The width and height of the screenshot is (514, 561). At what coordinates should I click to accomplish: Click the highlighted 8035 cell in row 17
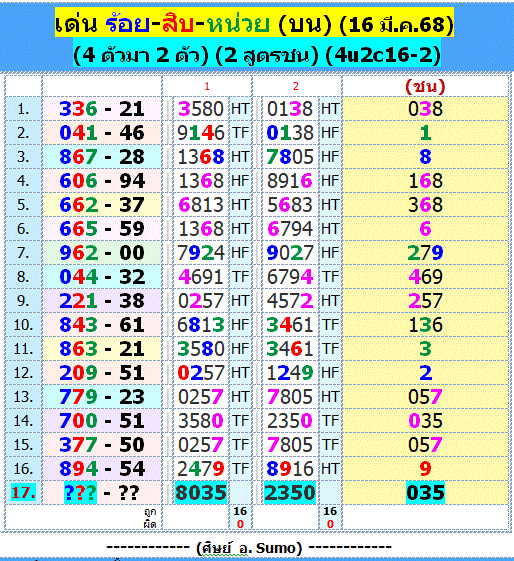201,493
